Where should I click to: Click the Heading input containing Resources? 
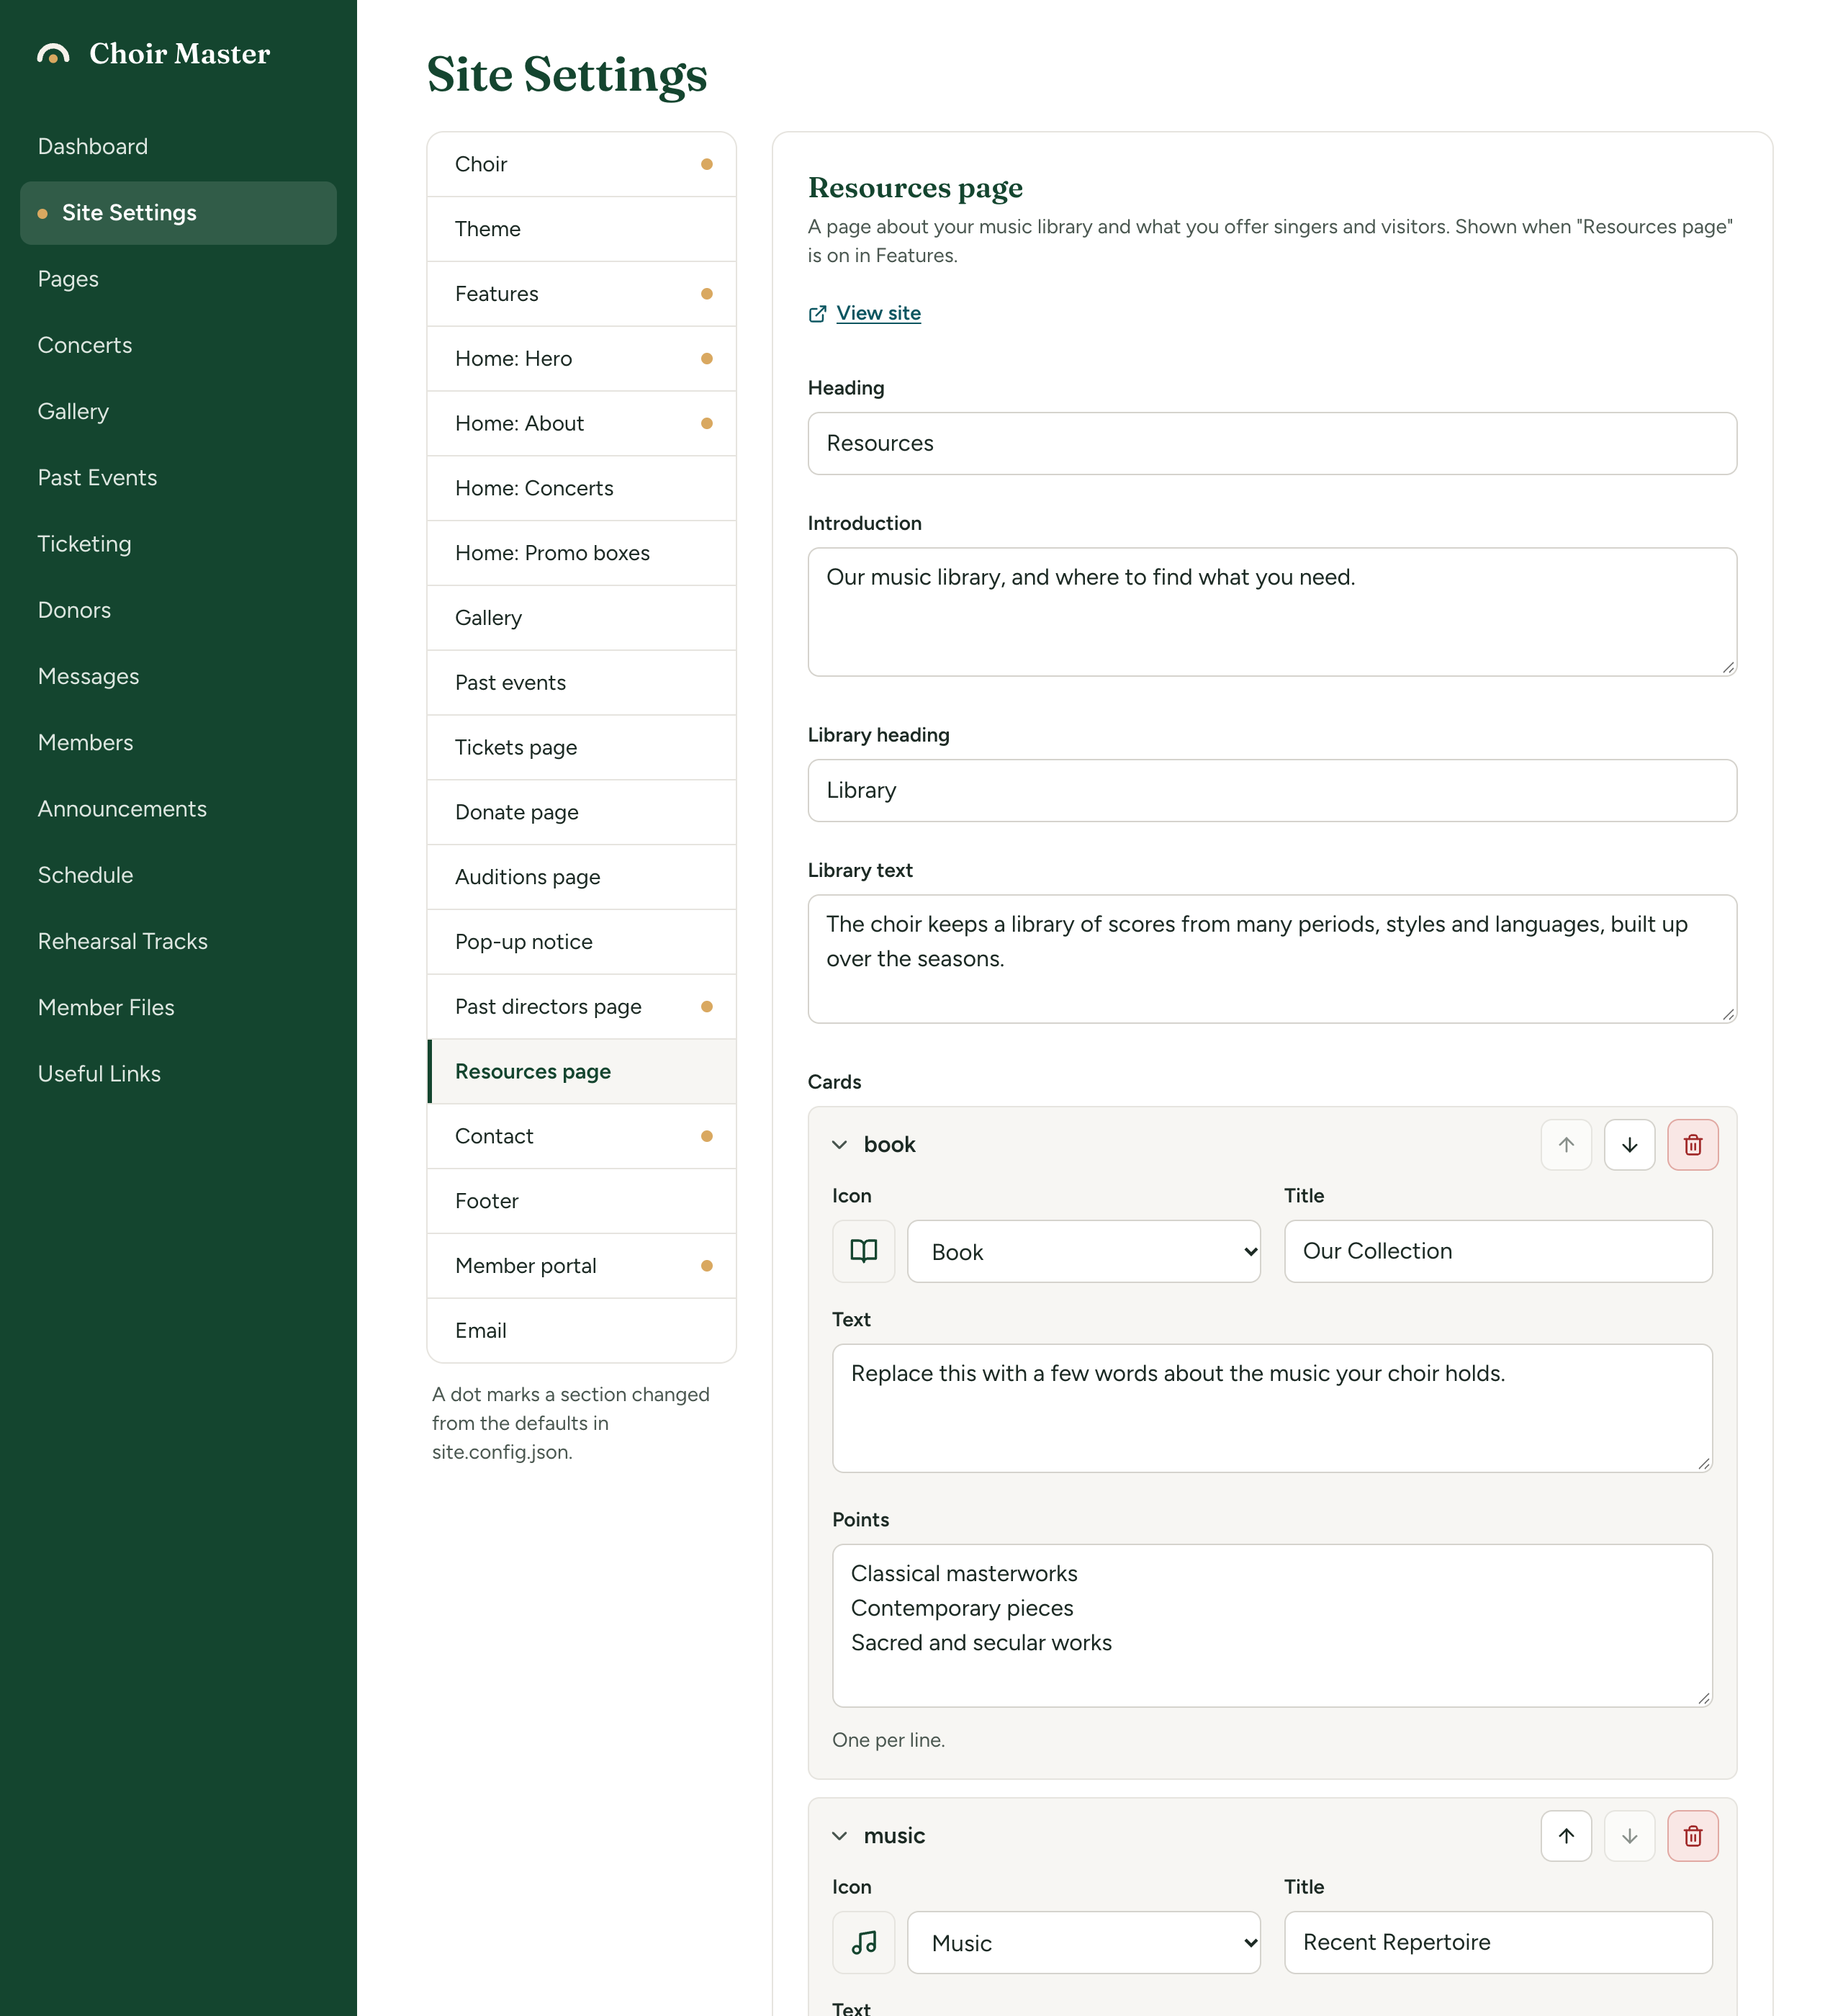1272,444
